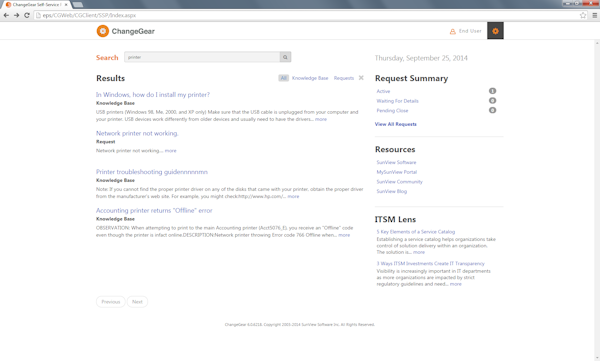Screen dimensions: 600x361
Task: Open the Chrome menu icon
Action: coord(595,15)
